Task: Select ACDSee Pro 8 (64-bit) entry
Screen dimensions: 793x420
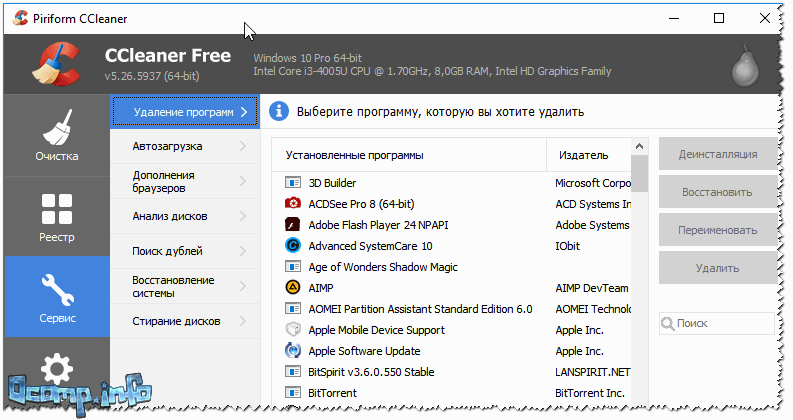Action: (361, 204)
